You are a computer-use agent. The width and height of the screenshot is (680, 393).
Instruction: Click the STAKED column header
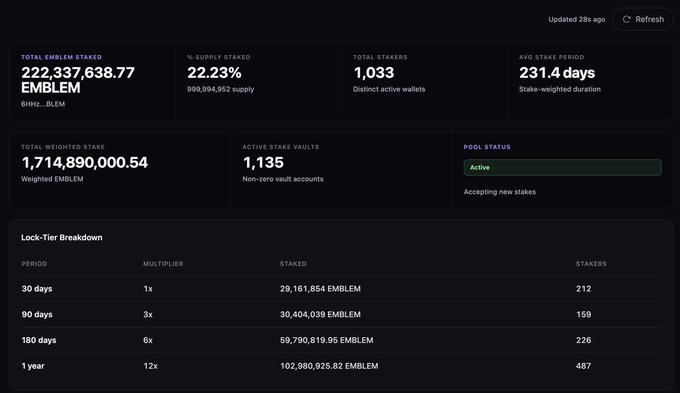point(293,264)
